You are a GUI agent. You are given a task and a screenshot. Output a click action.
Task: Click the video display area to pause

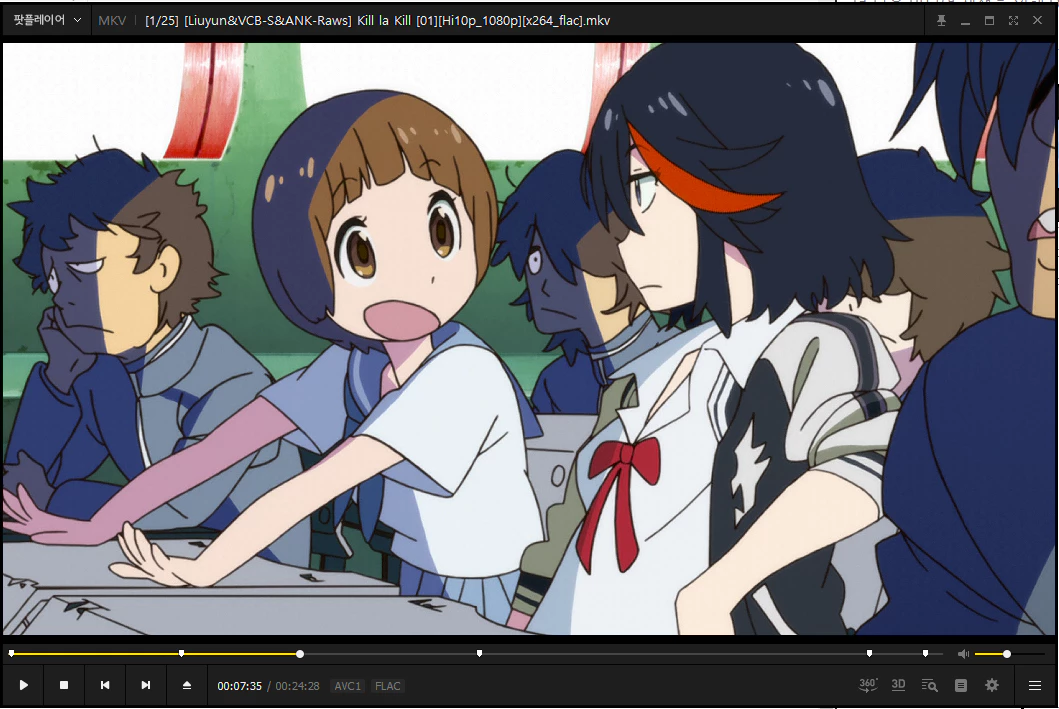point(529,338)
